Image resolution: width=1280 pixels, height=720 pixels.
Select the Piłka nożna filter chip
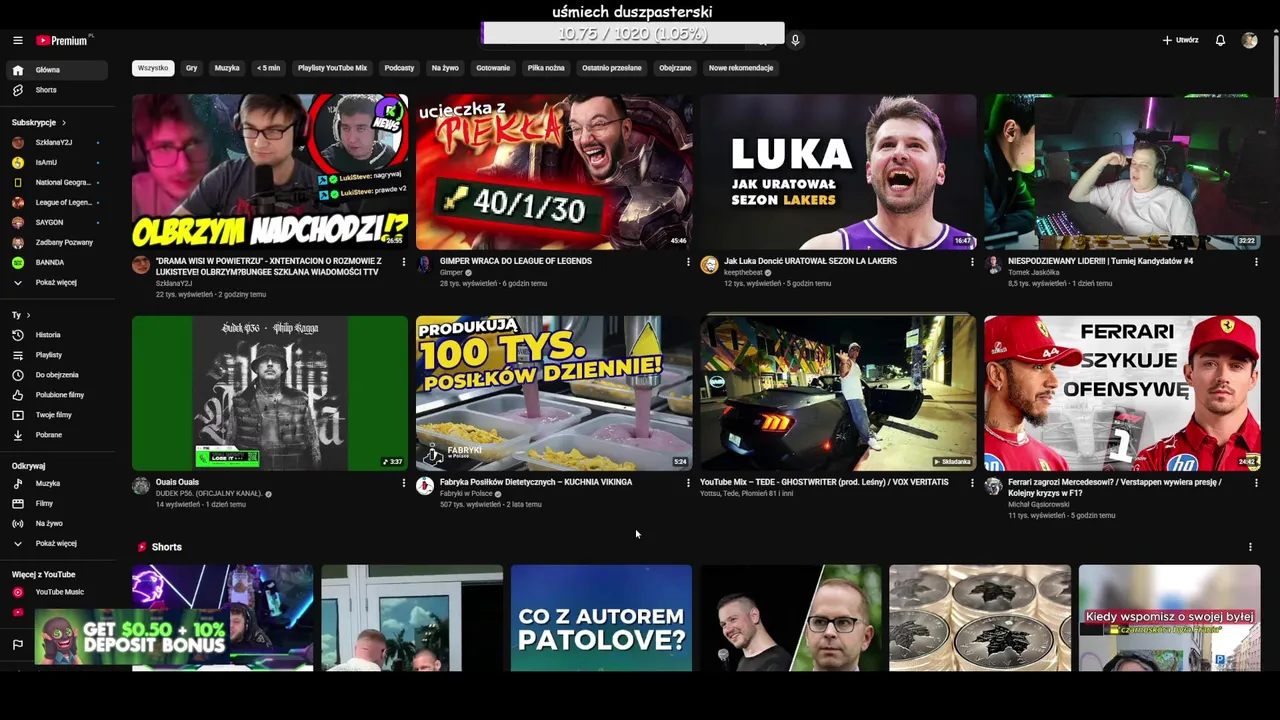coord(546,68)
